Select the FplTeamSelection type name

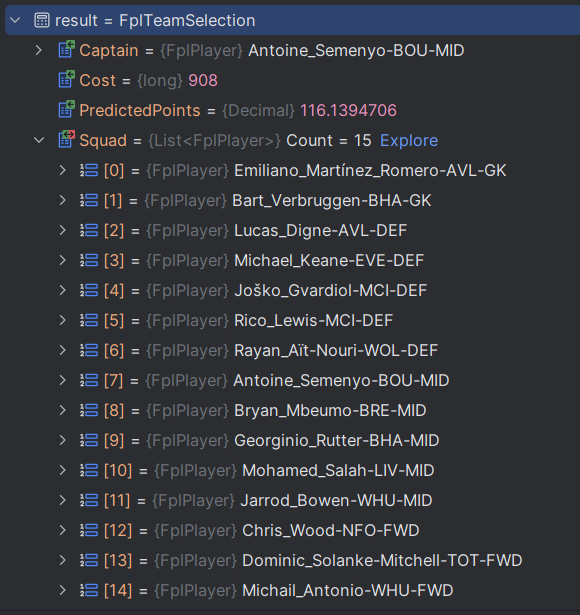point(187,20)
